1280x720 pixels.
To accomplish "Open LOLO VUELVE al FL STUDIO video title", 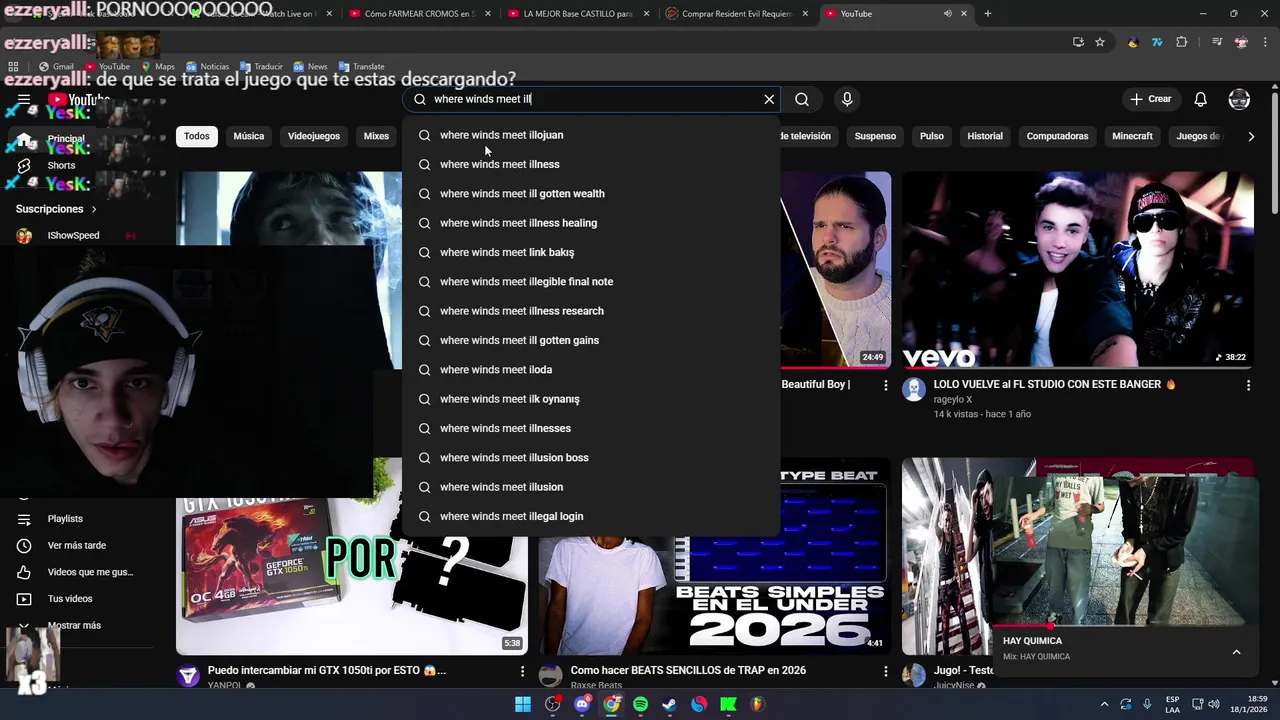I will click(x=1054, y=385).
